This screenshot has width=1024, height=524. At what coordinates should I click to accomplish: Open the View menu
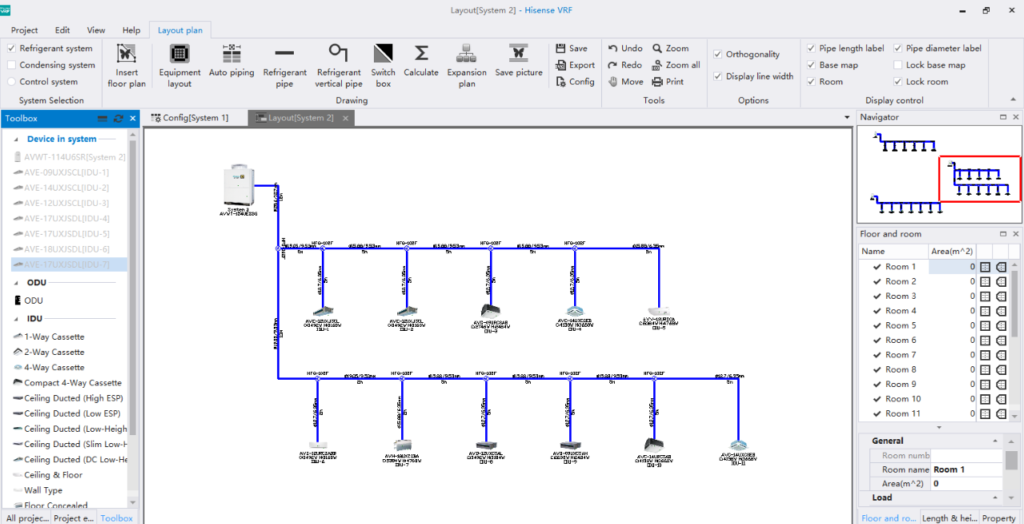click(x=96, y=30)
